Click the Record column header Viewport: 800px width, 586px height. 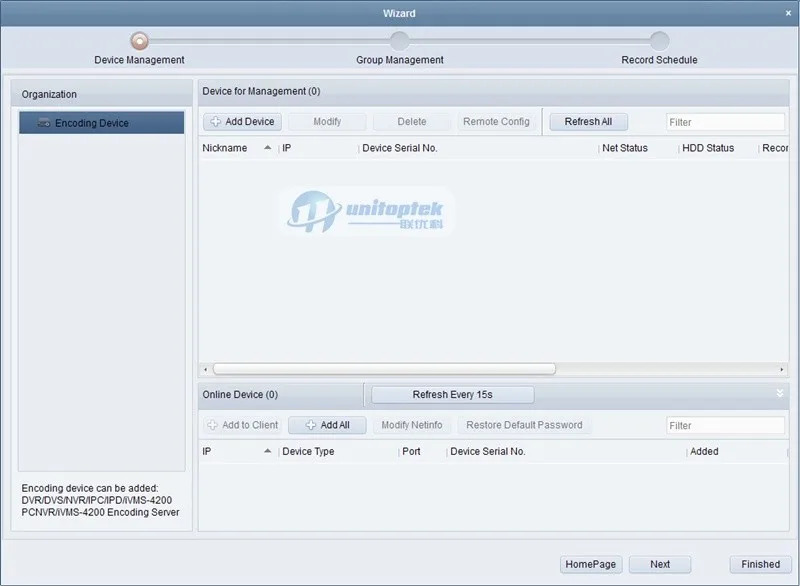click(x=774, y=148)
